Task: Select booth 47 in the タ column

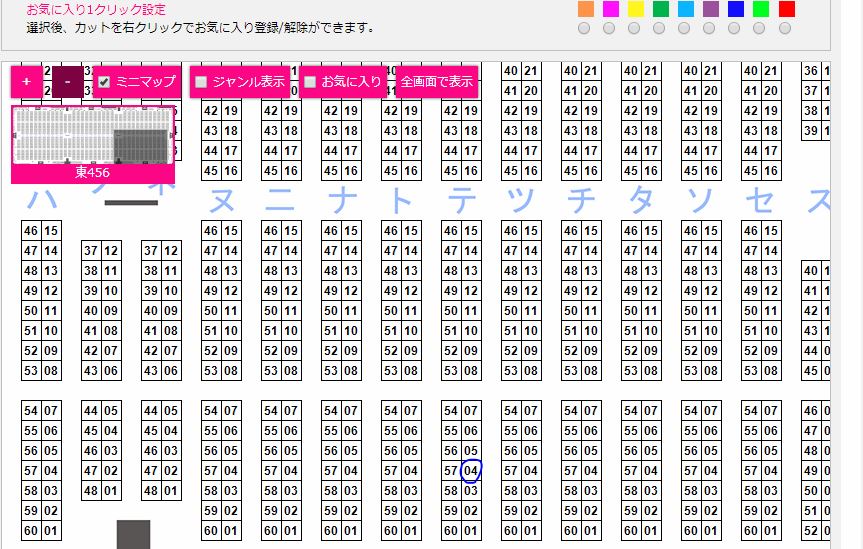Action: click(x=631, y=251)
